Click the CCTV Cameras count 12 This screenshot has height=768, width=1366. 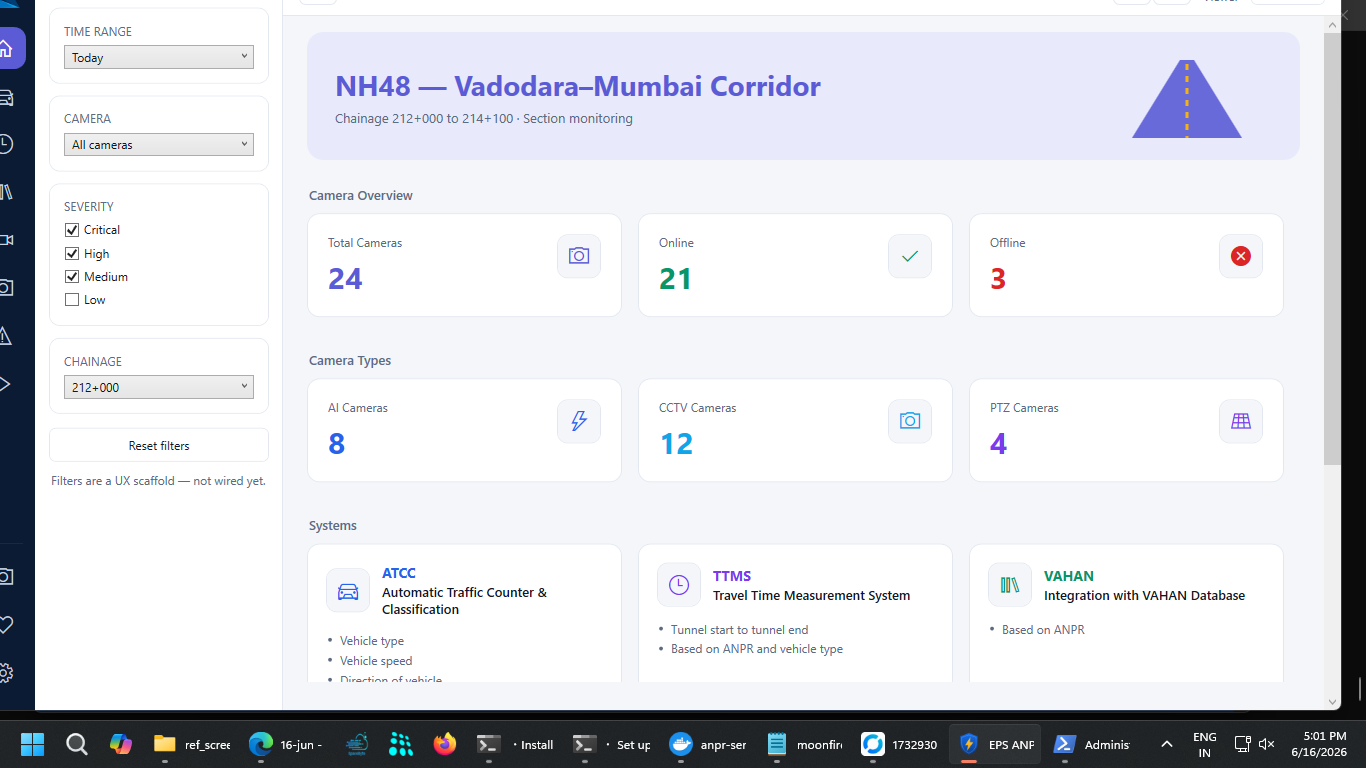pos(676,443)
